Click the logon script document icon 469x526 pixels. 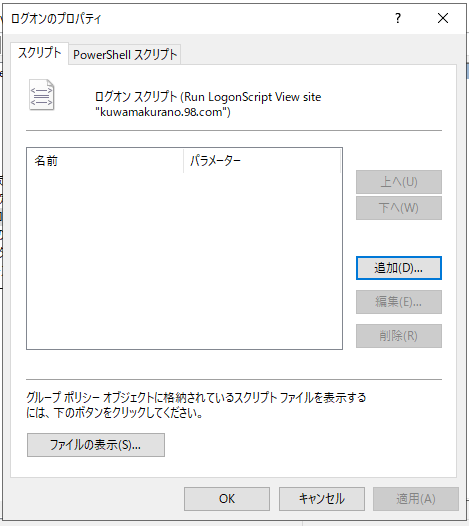coord(42,95)
